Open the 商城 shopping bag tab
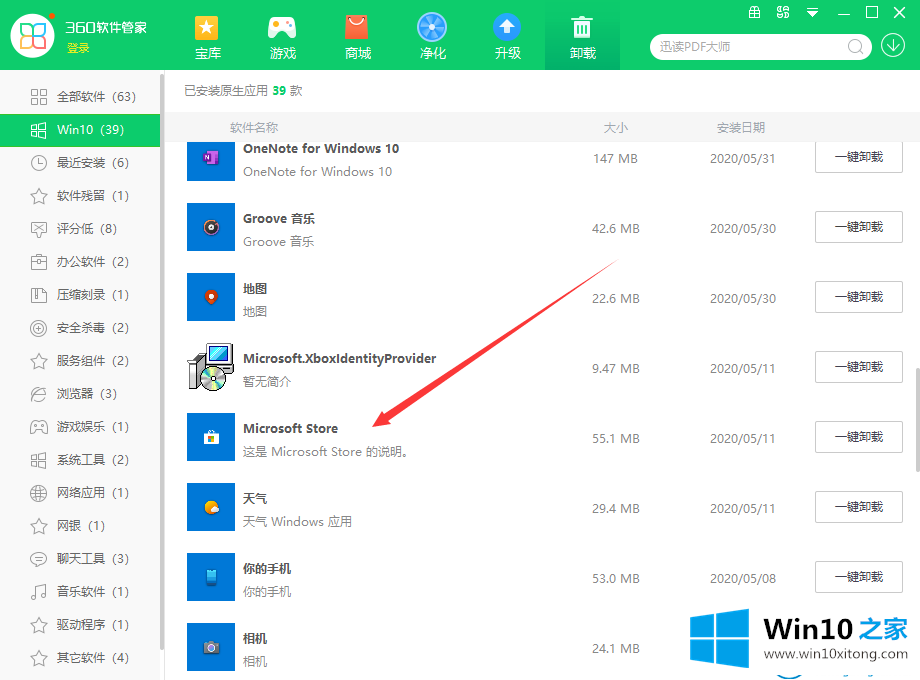The width and height of the screenshot is (920, 680). (x=357, y=38)
